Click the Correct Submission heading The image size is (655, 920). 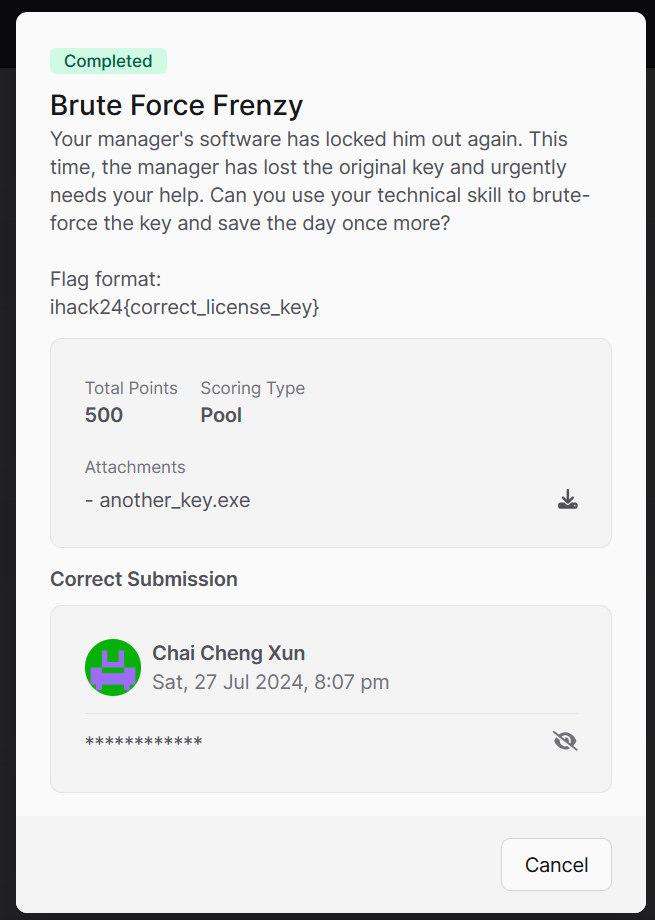pos(144,579)
